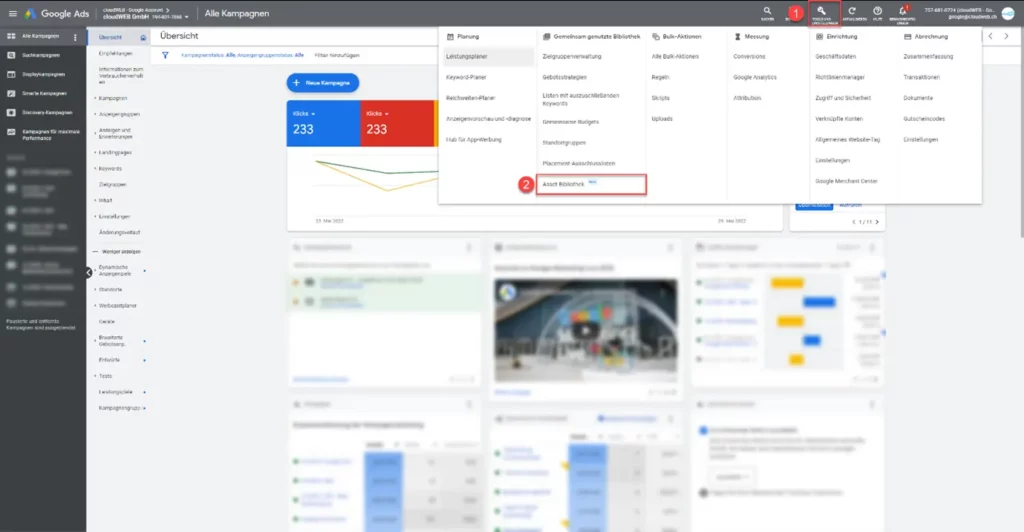Viewport: 1024px width, 532px height.
Task: Click the Alle Kampagnen grid icon
Action: (11, 37)
